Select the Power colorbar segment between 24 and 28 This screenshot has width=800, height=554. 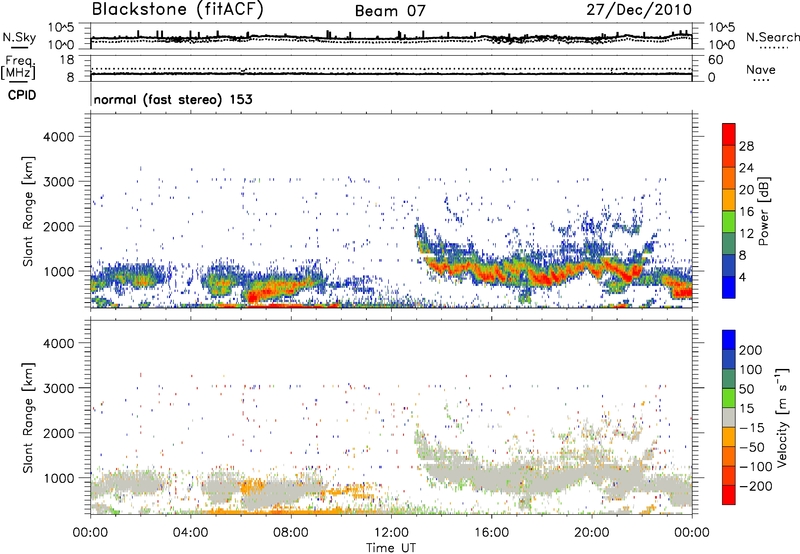(729, 156)
